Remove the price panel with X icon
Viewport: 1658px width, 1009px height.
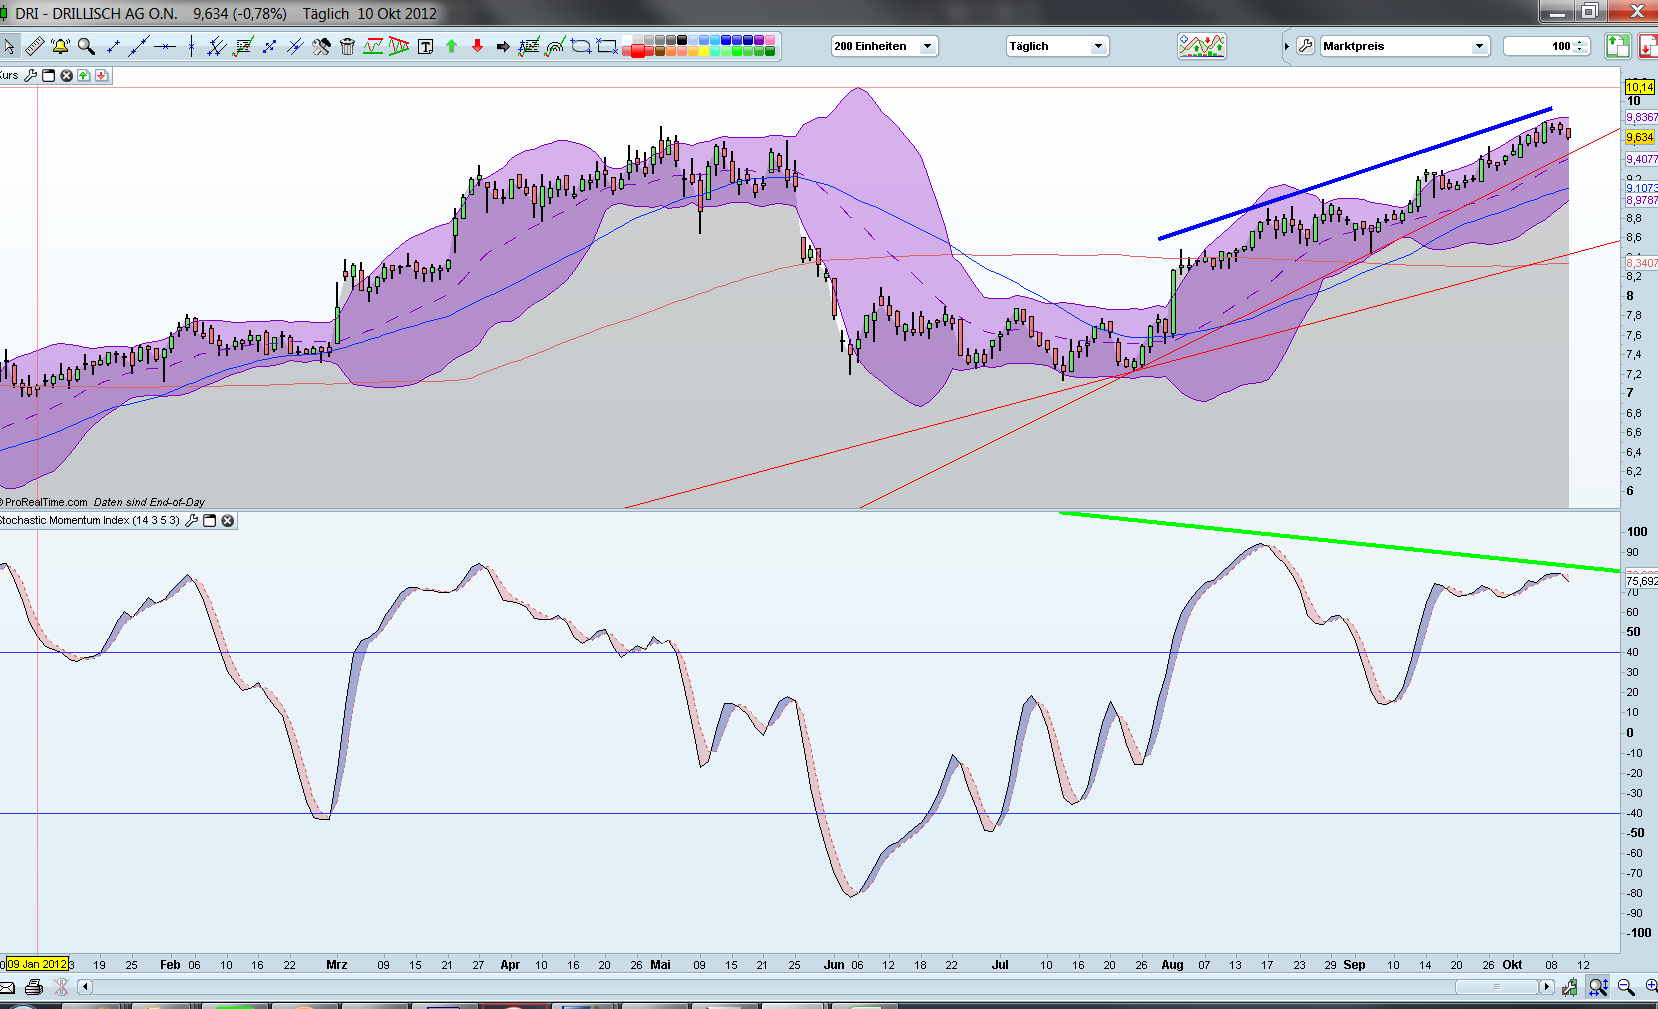pyautogui.click(x=67, y=75)
